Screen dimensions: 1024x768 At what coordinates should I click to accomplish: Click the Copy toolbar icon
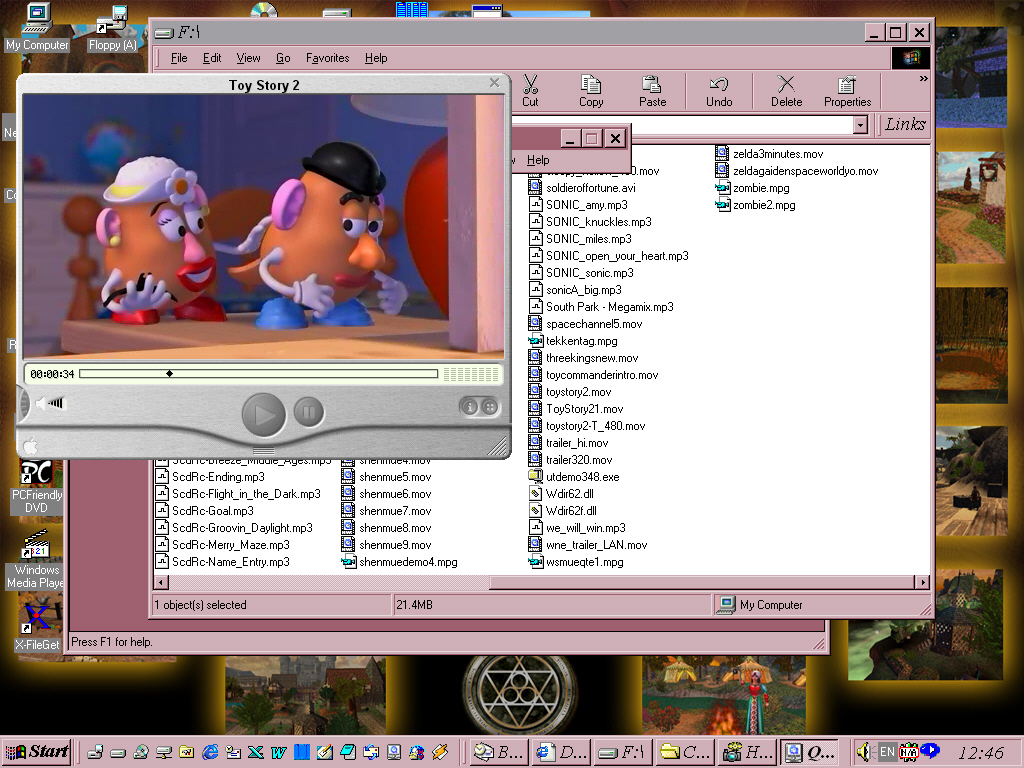click(590, 91)
